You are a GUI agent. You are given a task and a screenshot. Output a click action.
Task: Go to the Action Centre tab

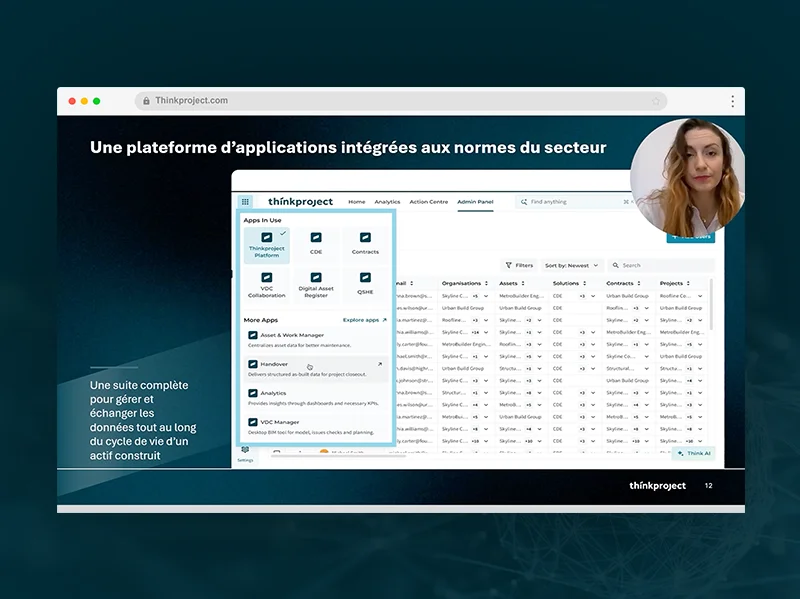(428, 201)
